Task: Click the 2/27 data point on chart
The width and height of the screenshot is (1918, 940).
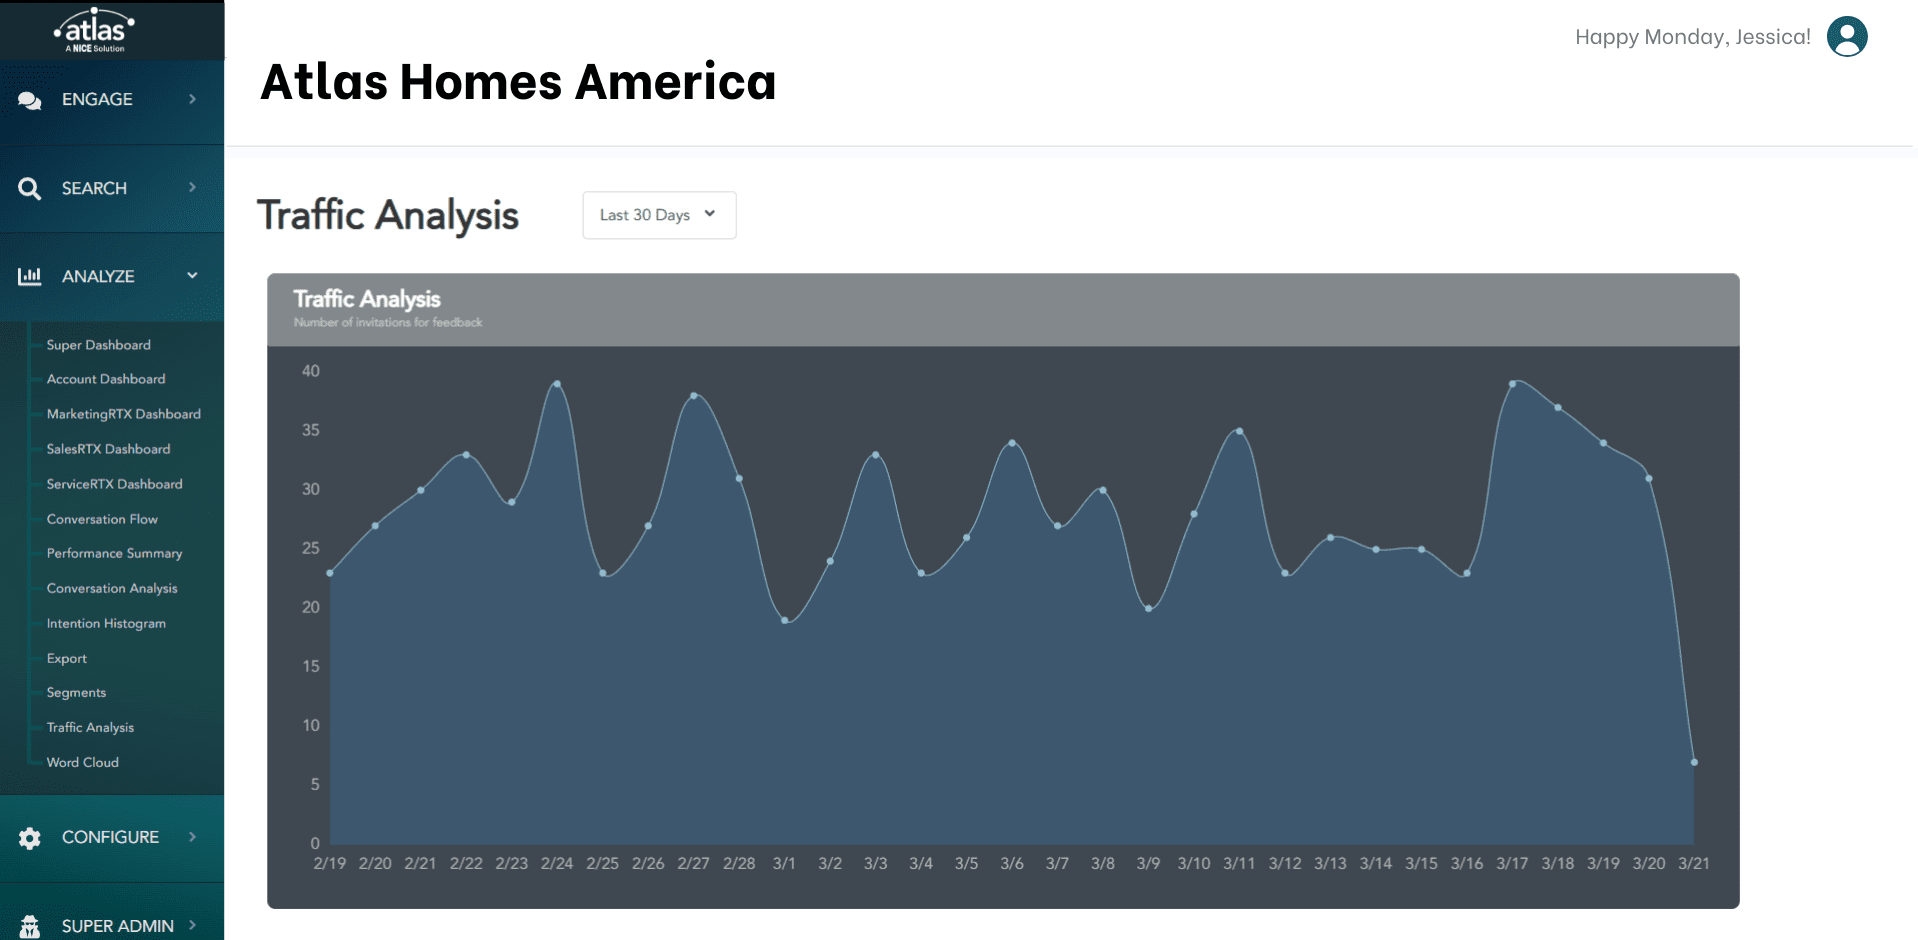Action: (694, 396)
